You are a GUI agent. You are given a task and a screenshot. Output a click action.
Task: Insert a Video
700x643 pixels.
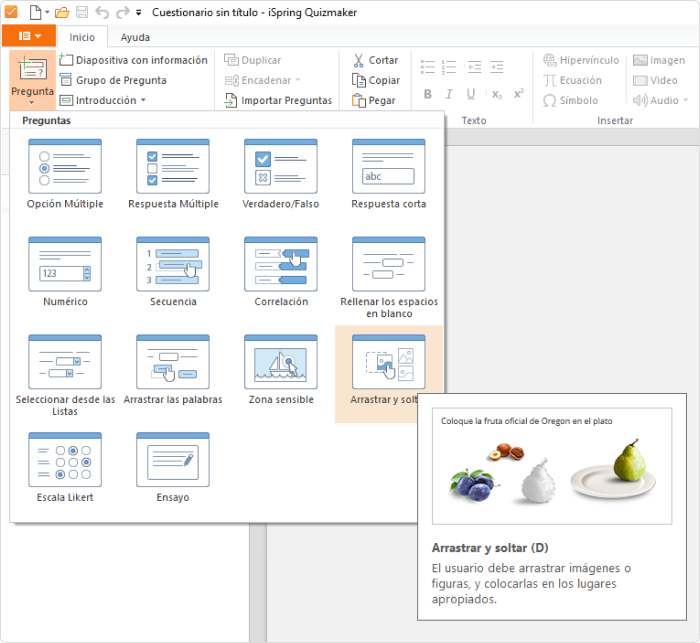(x=655, y=80)
